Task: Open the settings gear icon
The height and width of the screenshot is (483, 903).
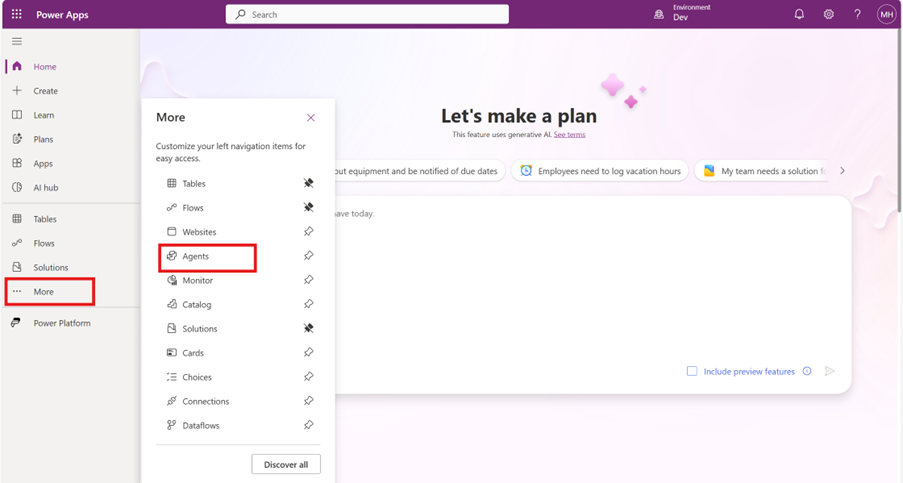Action: pos(828,14)
